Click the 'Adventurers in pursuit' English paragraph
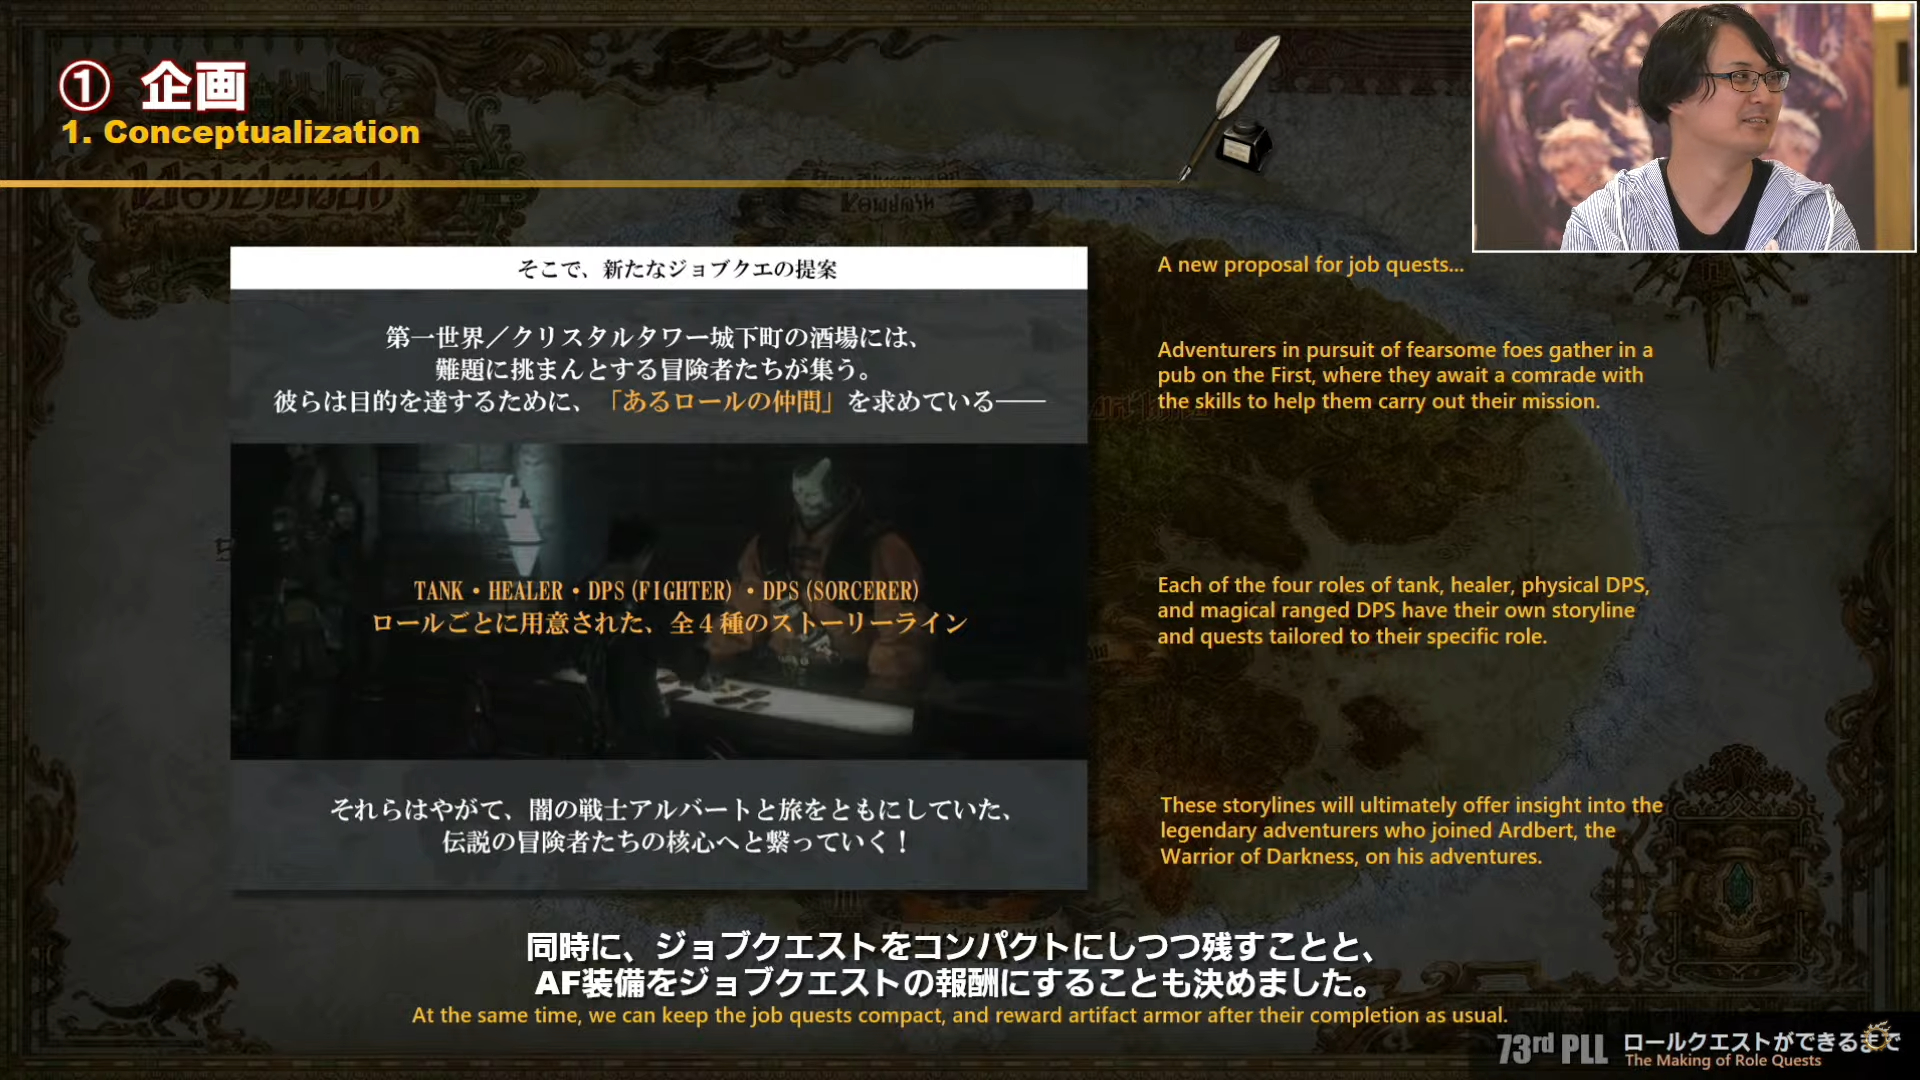Image resolution: width=1920 pixels, height=1080 pixels. [1404, 375]
